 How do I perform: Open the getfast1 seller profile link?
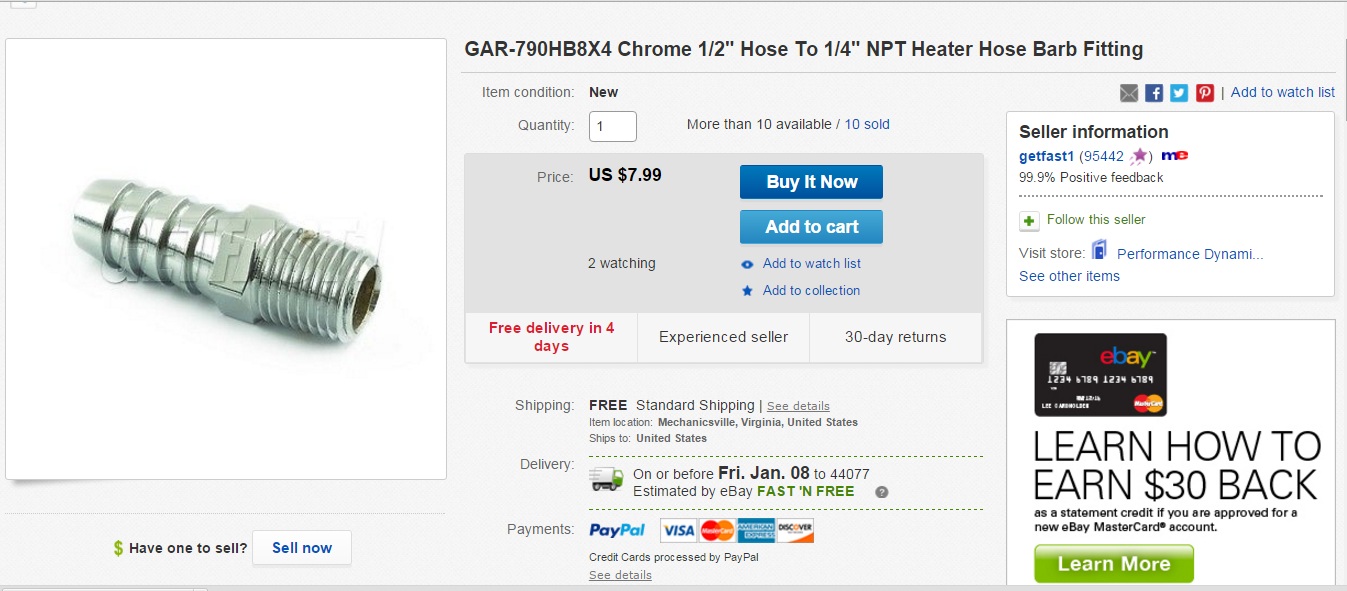click(x=1047, y=156)
